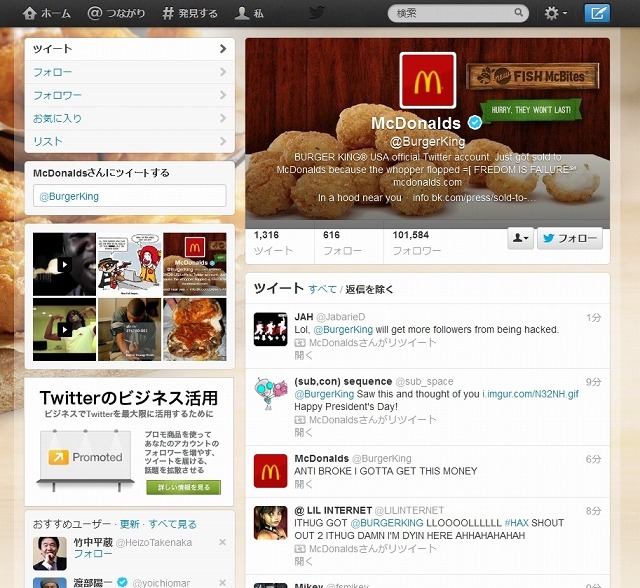Select リスト in the sidebar menu

click(x=130, y=142)
